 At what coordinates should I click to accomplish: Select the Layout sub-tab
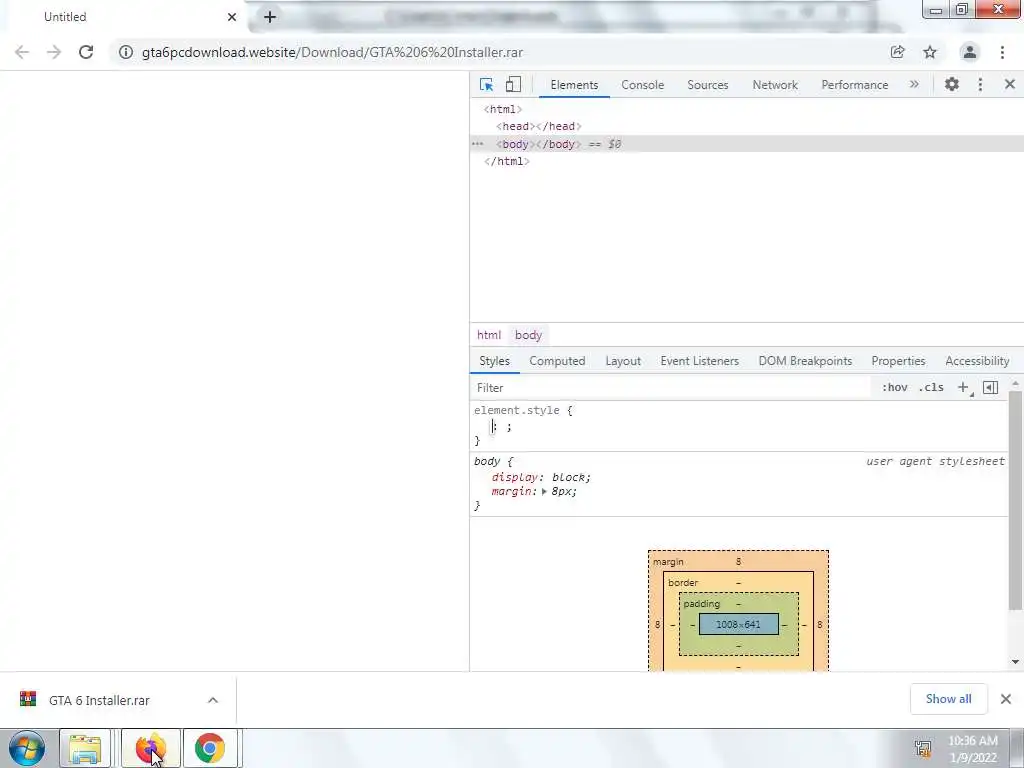pos(623,361)
